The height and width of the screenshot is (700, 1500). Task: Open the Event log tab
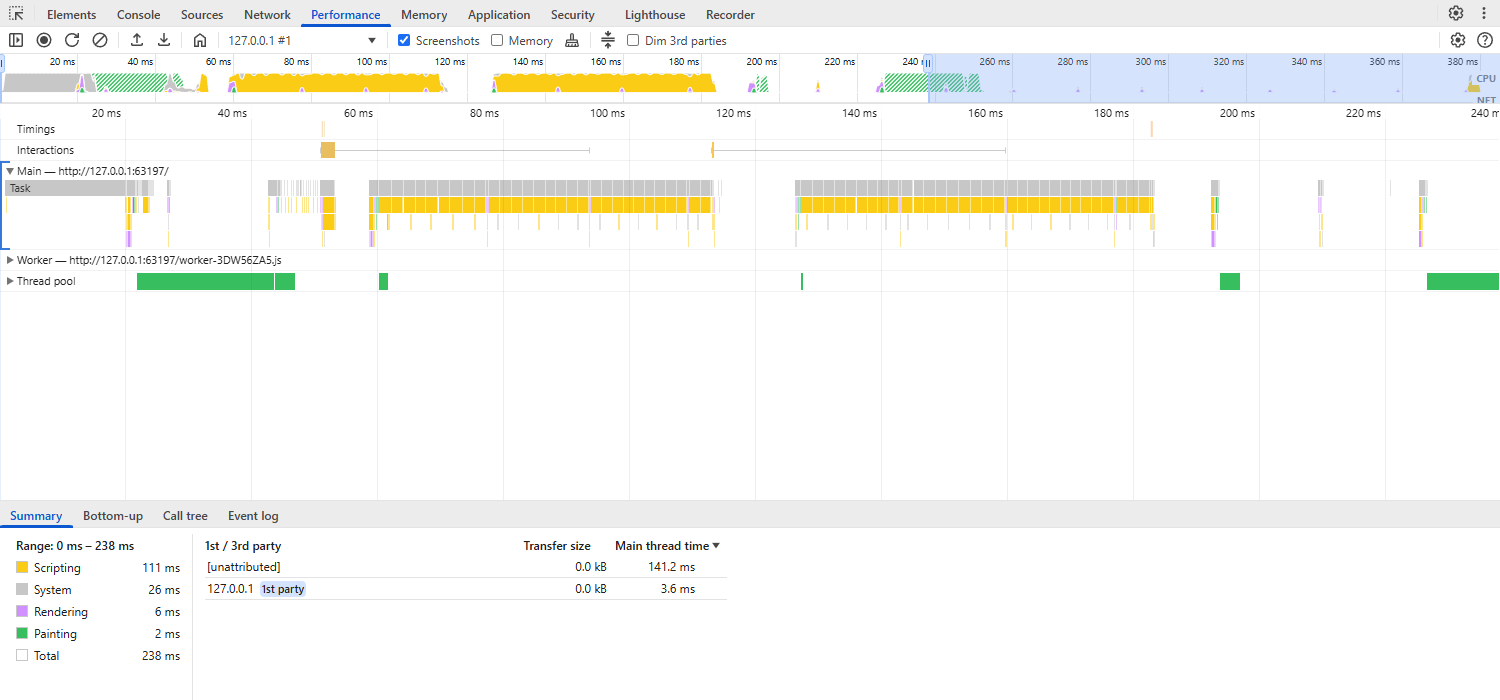coord(253,516)
